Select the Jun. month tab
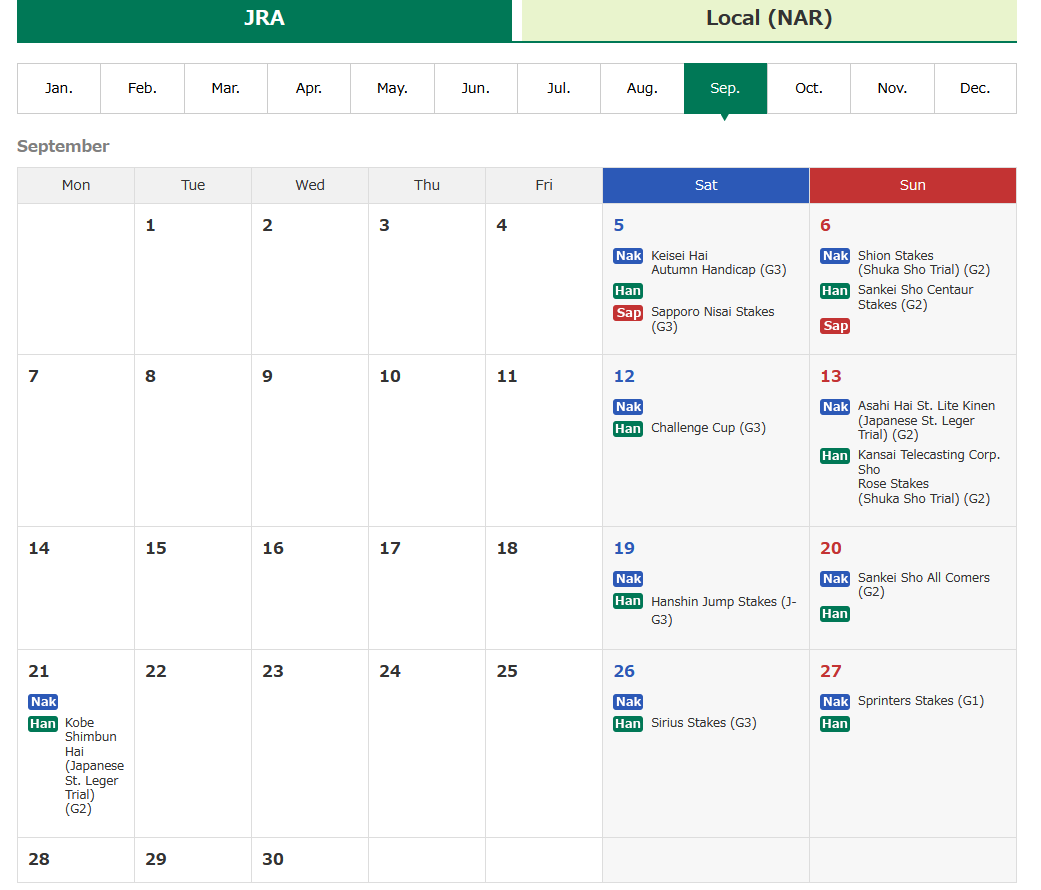 pyautogui.click(x=475, y=88)
